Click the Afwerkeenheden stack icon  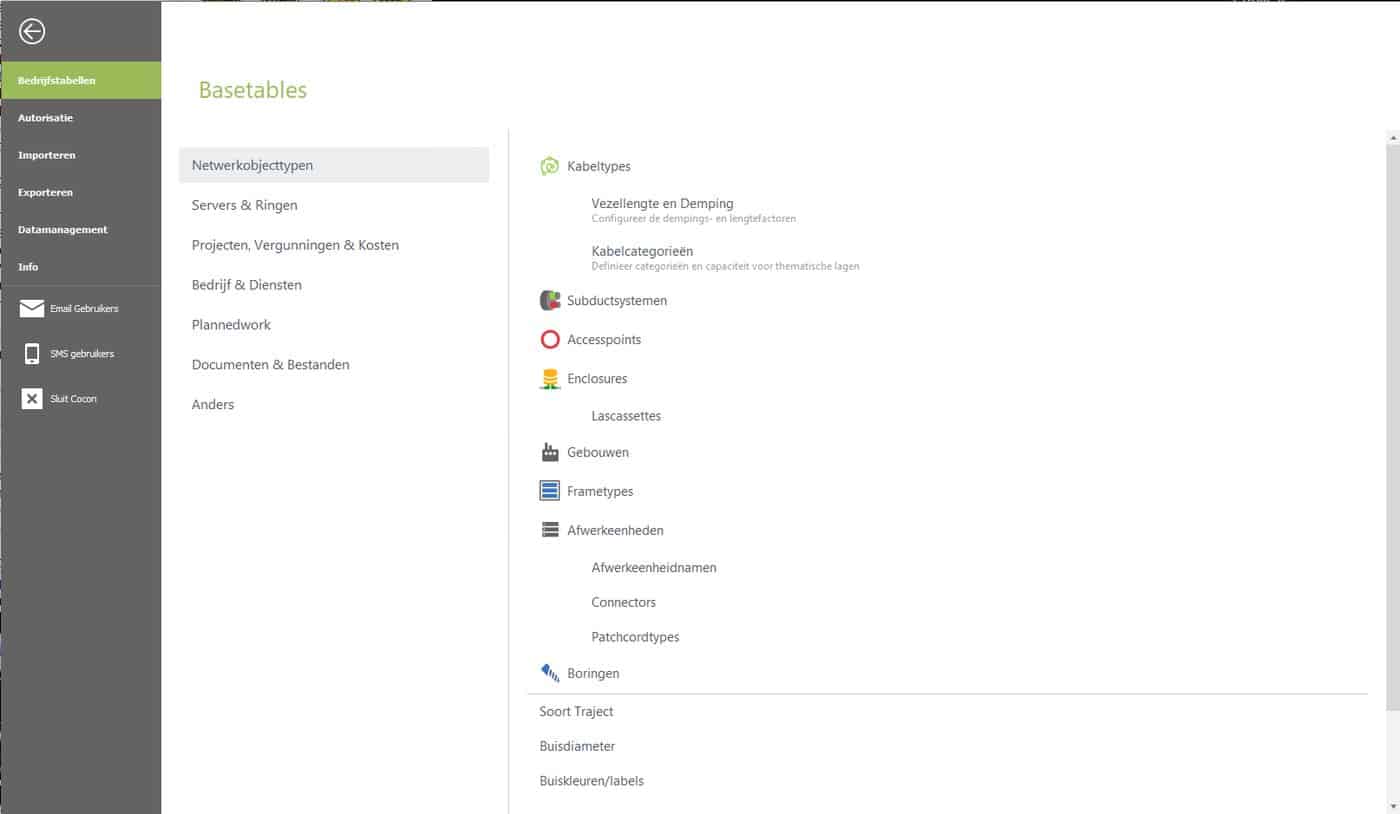point(549,530)
